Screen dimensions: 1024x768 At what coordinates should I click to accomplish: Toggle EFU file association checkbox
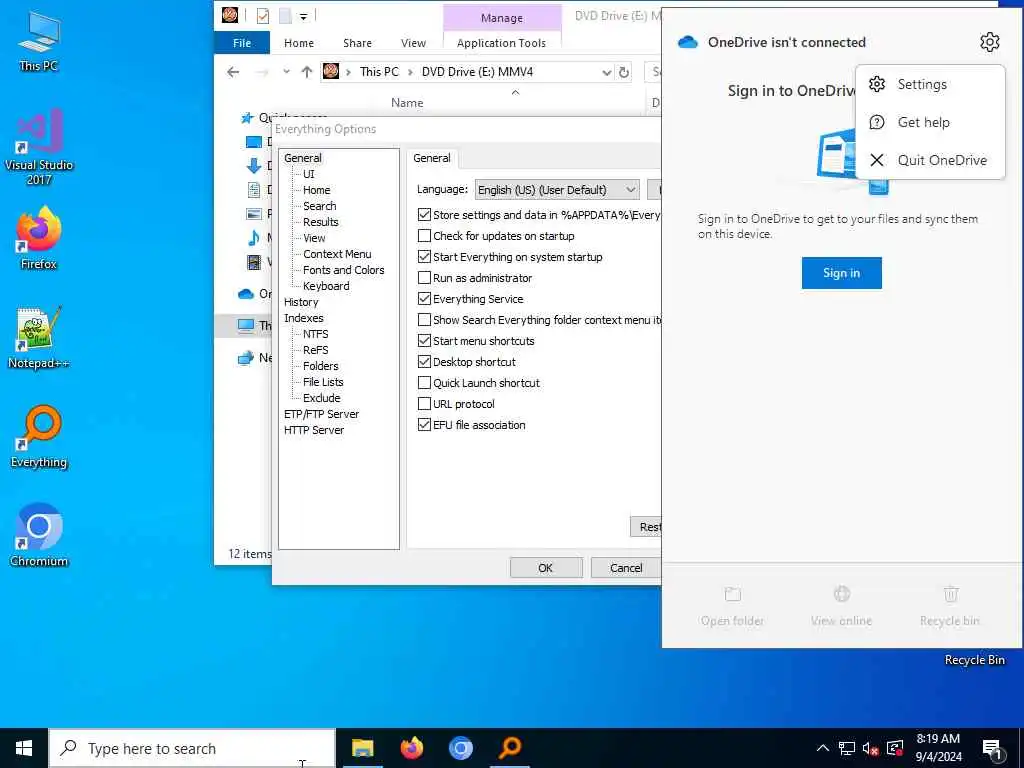point(424,424)
